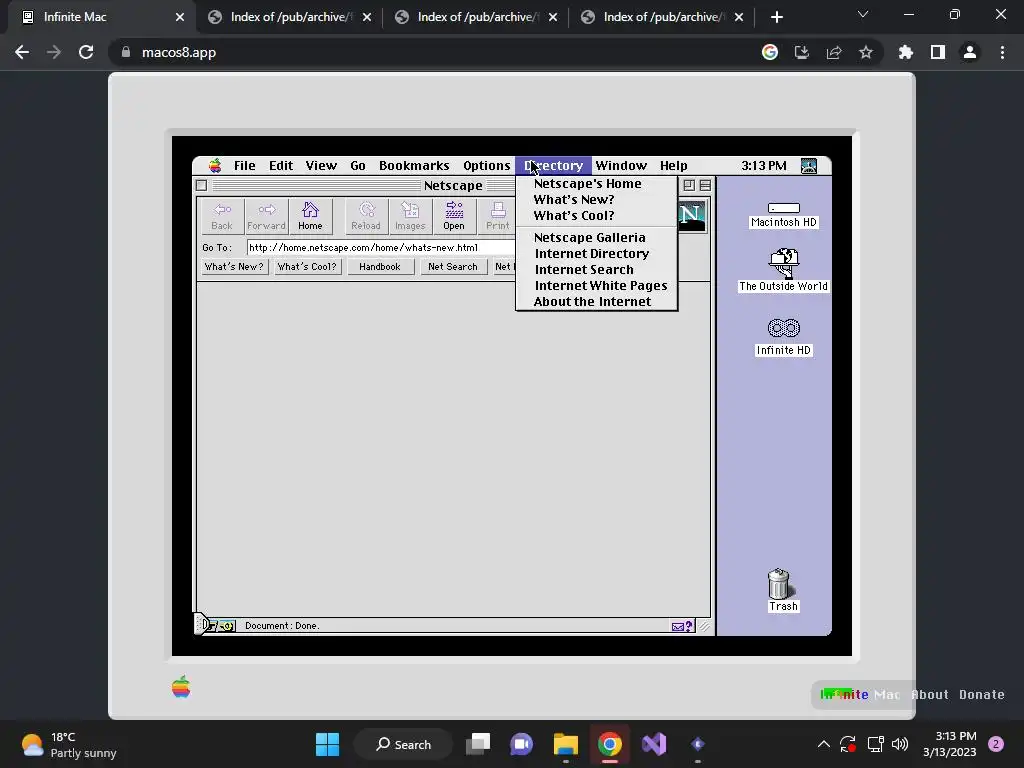Click the Net Search directory button

tap(453, 267)
